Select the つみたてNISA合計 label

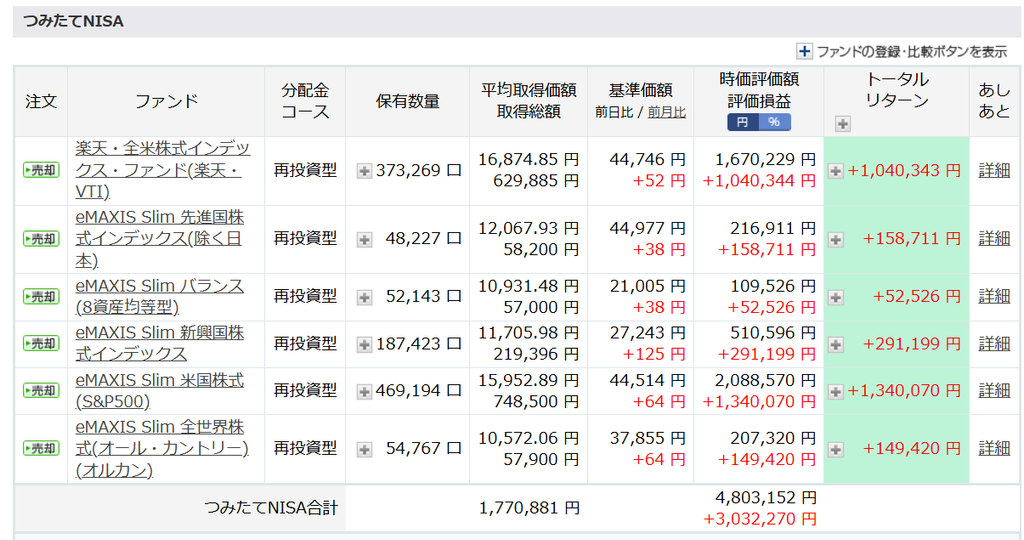pos(271,507)
